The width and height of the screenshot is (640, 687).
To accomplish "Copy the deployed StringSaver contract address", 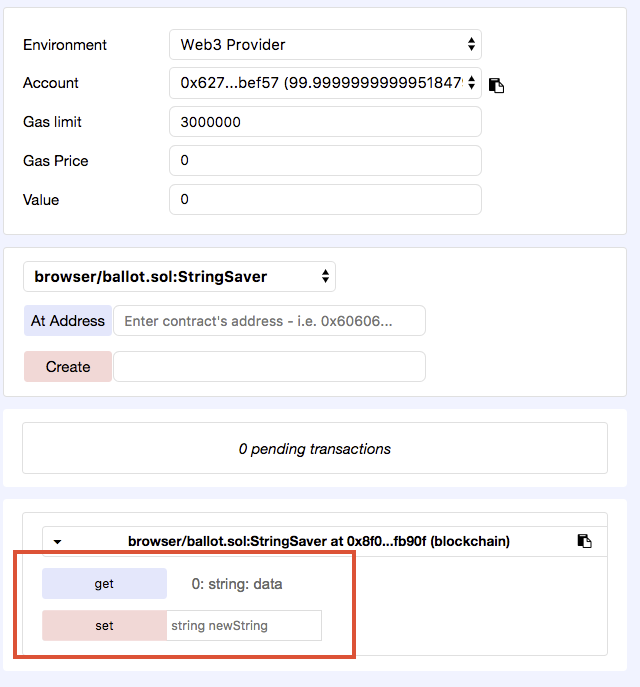I will tap(584, 541).
